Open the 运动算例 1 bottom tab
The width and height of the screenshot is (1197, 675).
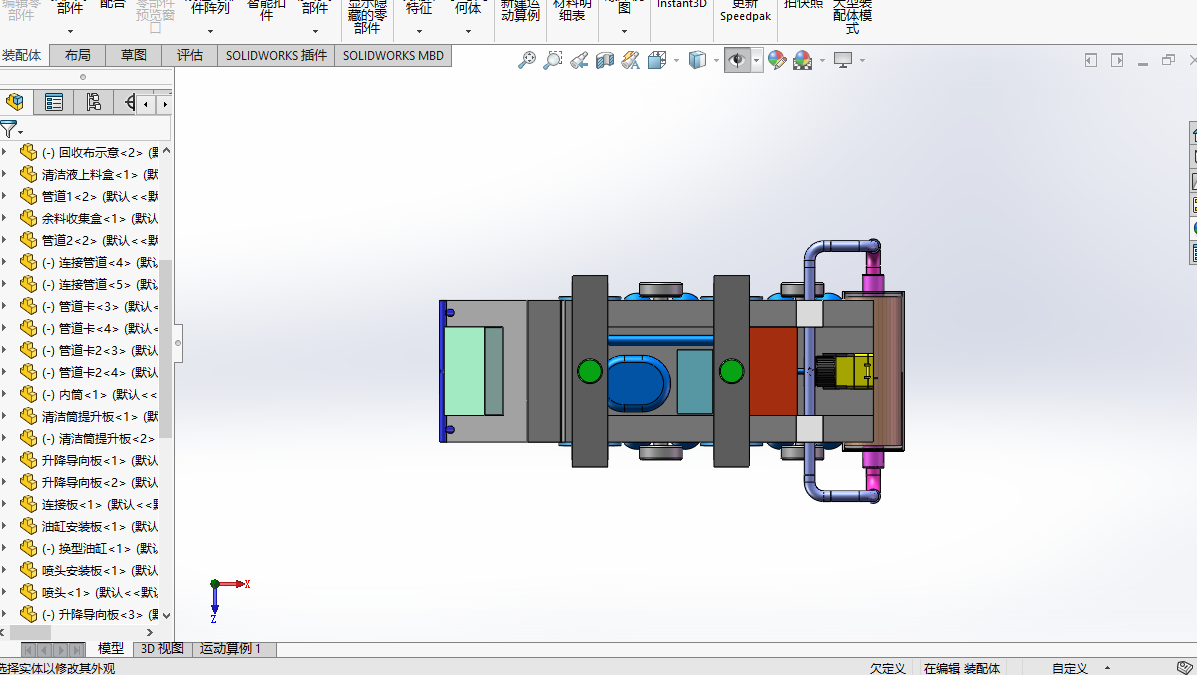[230, 649]
